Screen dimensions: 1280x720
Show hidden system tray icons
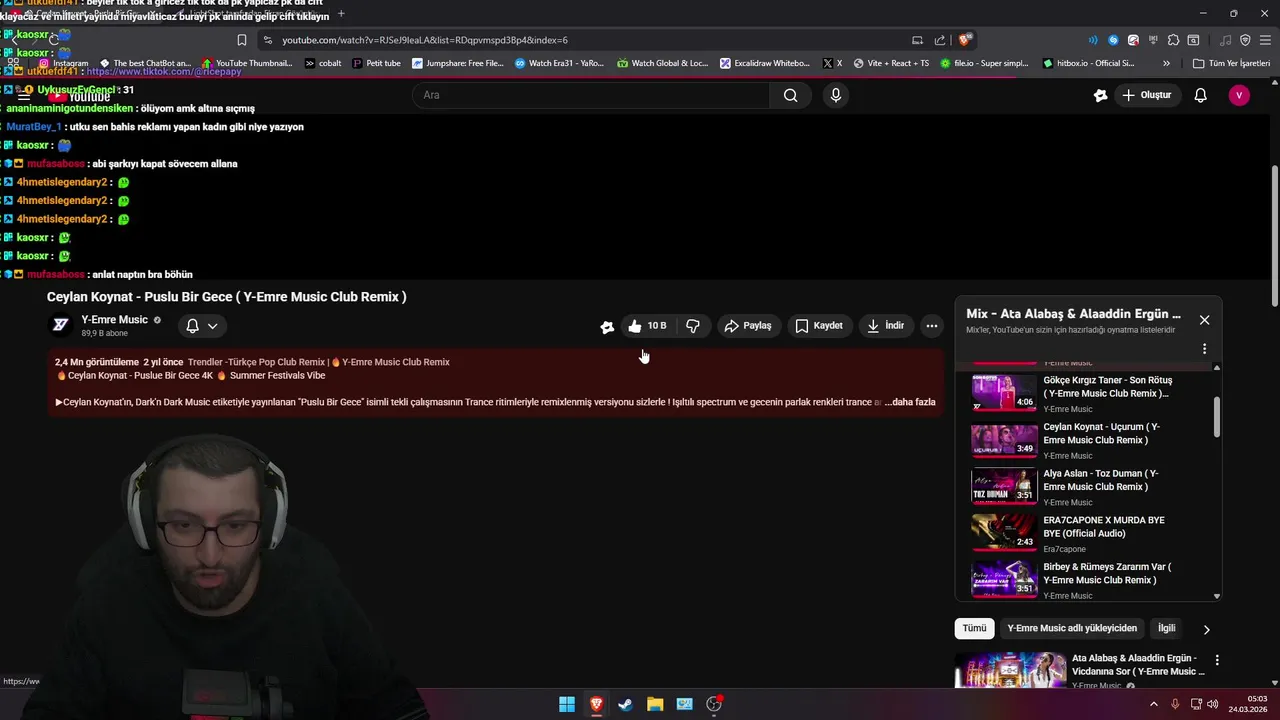tap(1154, 704)
